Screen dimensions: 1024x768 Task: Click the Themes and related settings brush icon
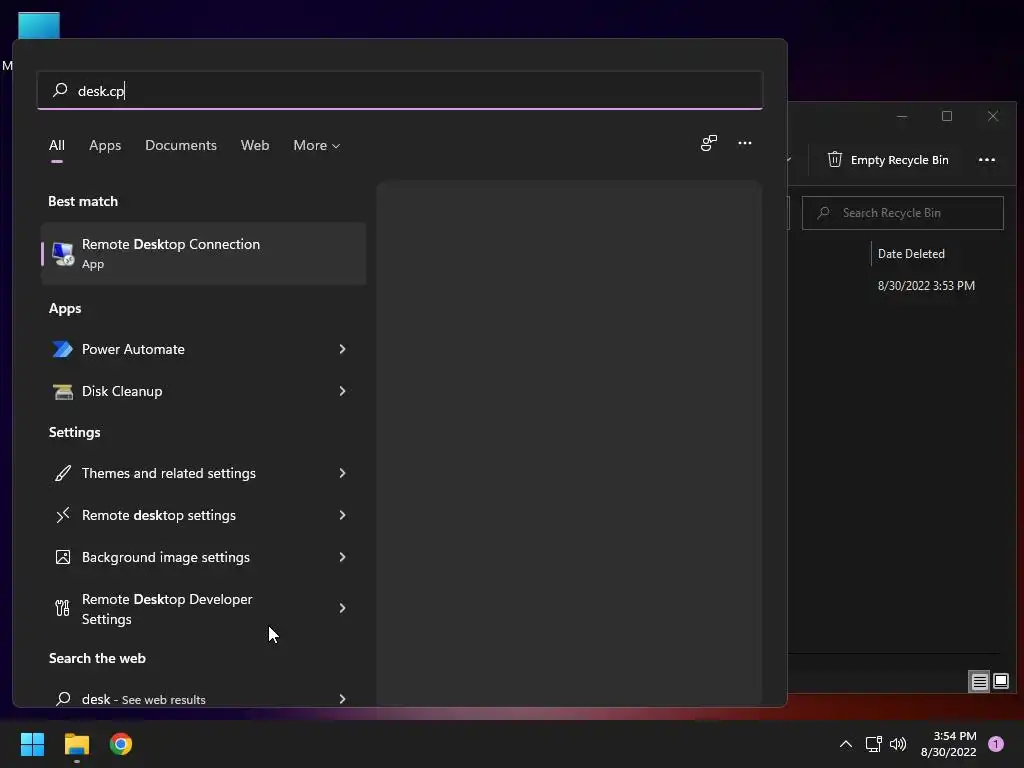pyautogui.click(x=63, y=473)
